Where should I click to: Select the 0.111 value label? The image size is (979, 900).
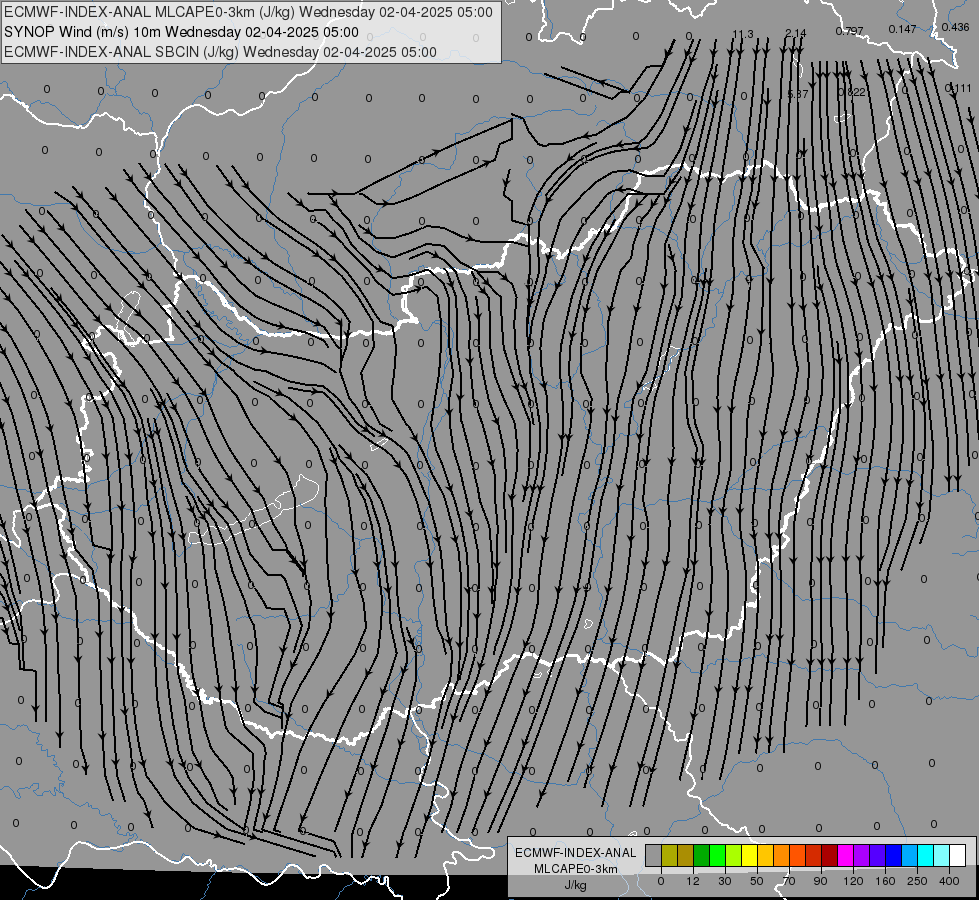pyautogui.click(x=958, y=88)
